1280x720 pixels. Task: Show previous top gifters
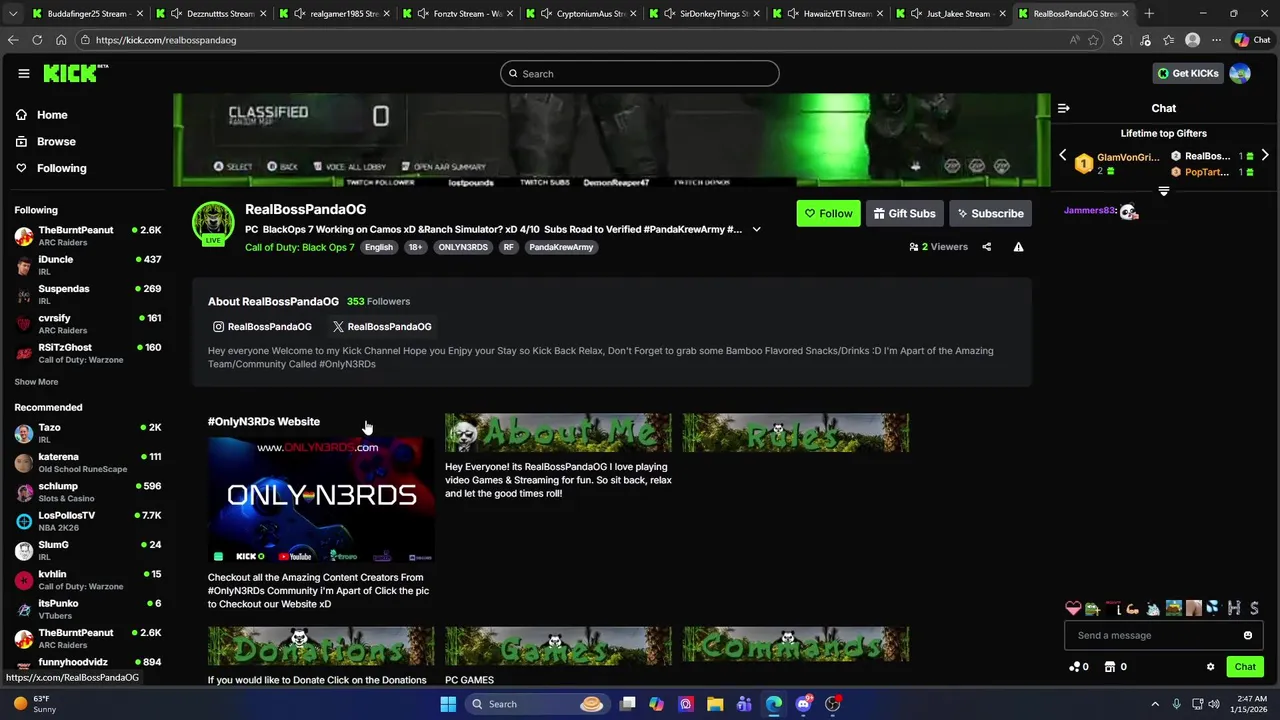click(x=1063, y=156)
